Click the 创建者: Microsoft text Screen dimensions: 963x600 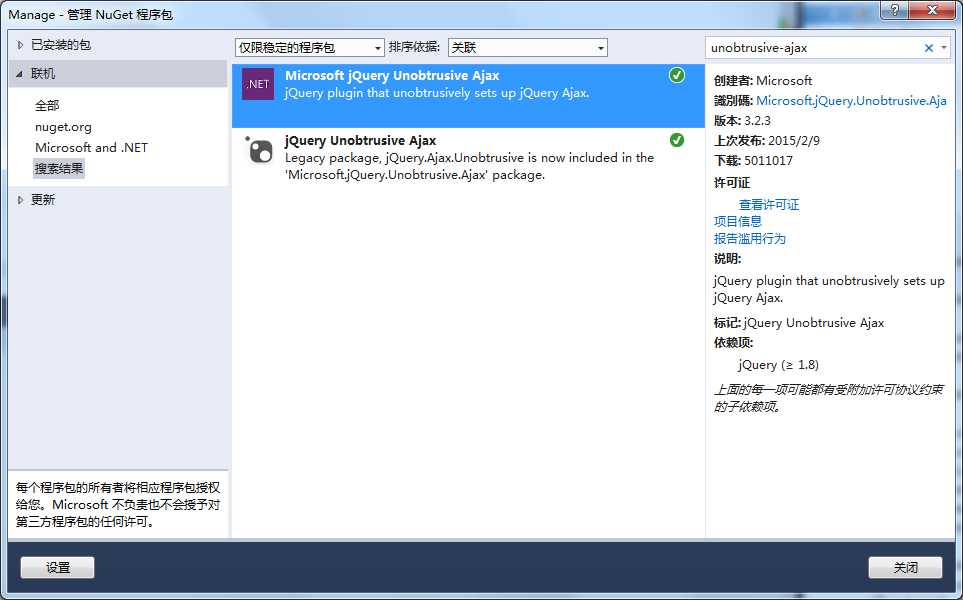763,80
